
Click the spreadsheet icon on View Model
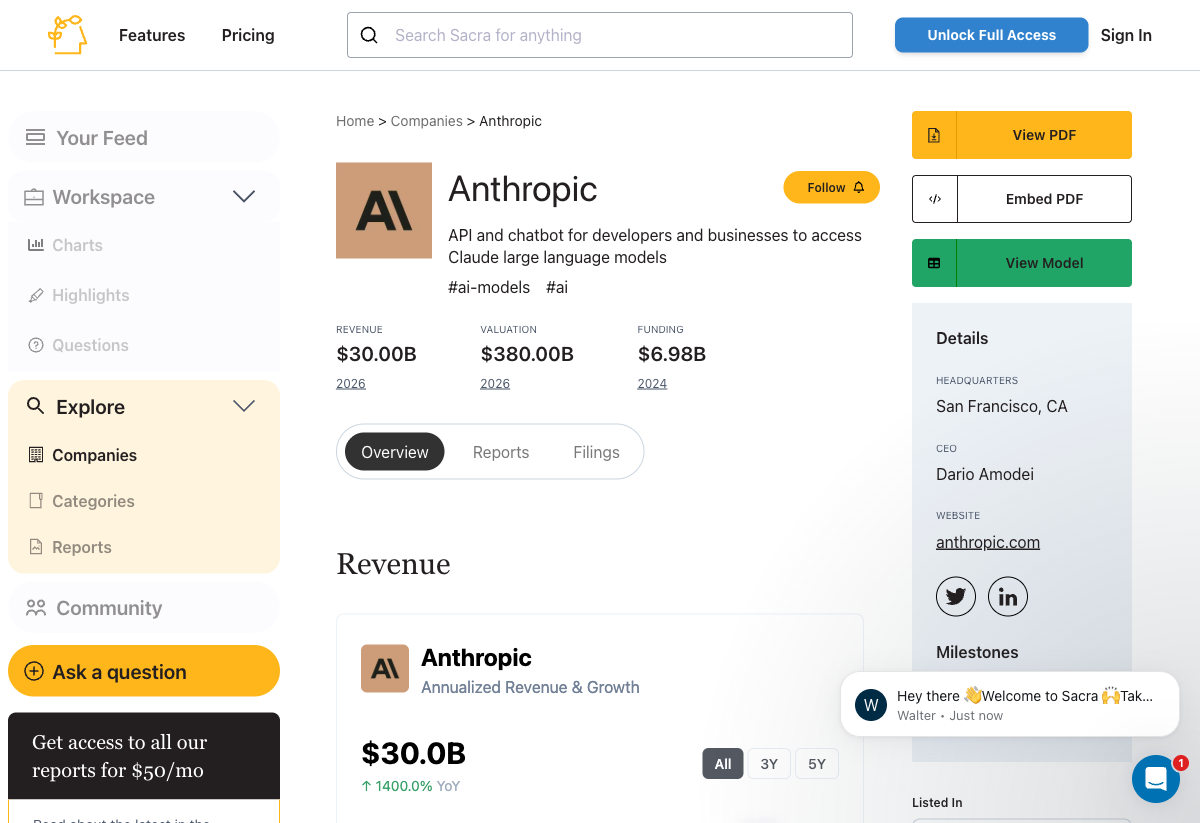point(933,262)
